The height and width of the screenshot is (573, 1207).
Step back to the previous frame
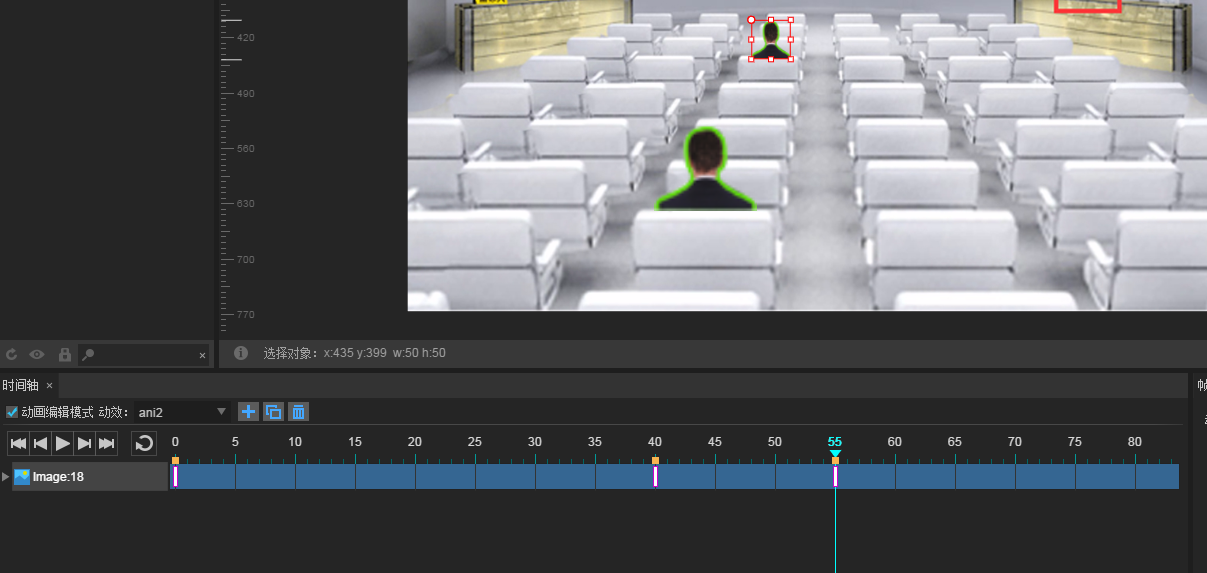(40, 443)
